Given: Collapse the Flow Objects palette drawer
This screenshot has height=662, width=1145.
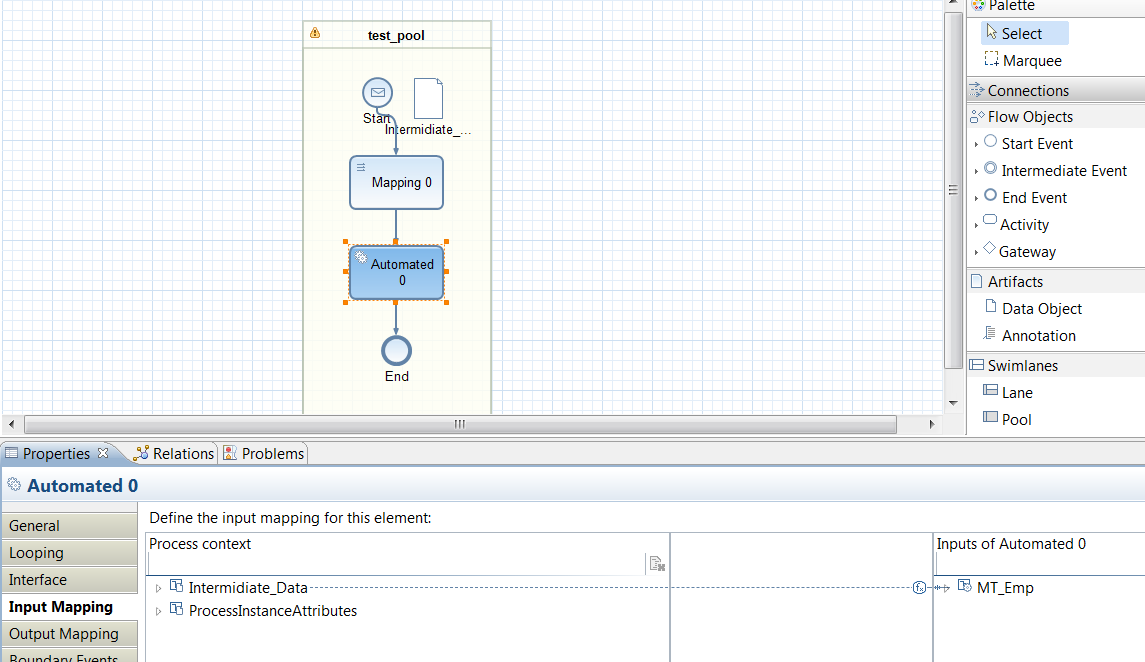Looking at the screenshot, I should (1056, 117).
